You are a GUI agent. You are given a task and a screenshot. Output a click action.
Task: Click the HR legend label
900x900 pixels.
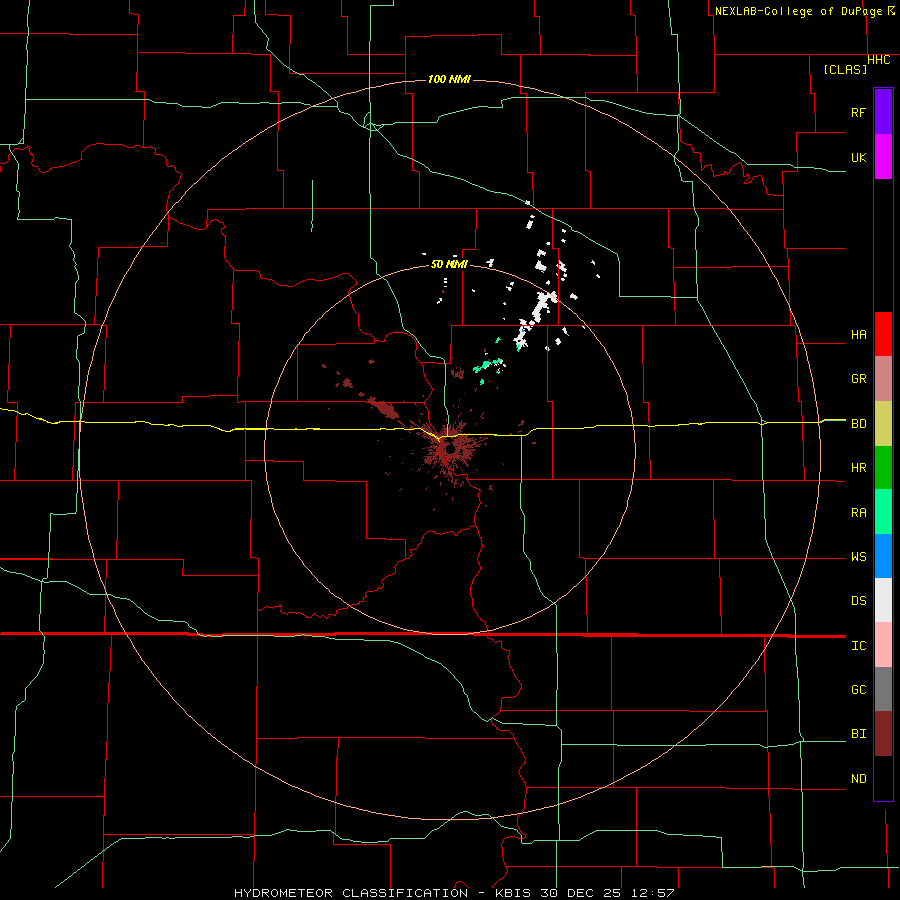click(858, 468)
